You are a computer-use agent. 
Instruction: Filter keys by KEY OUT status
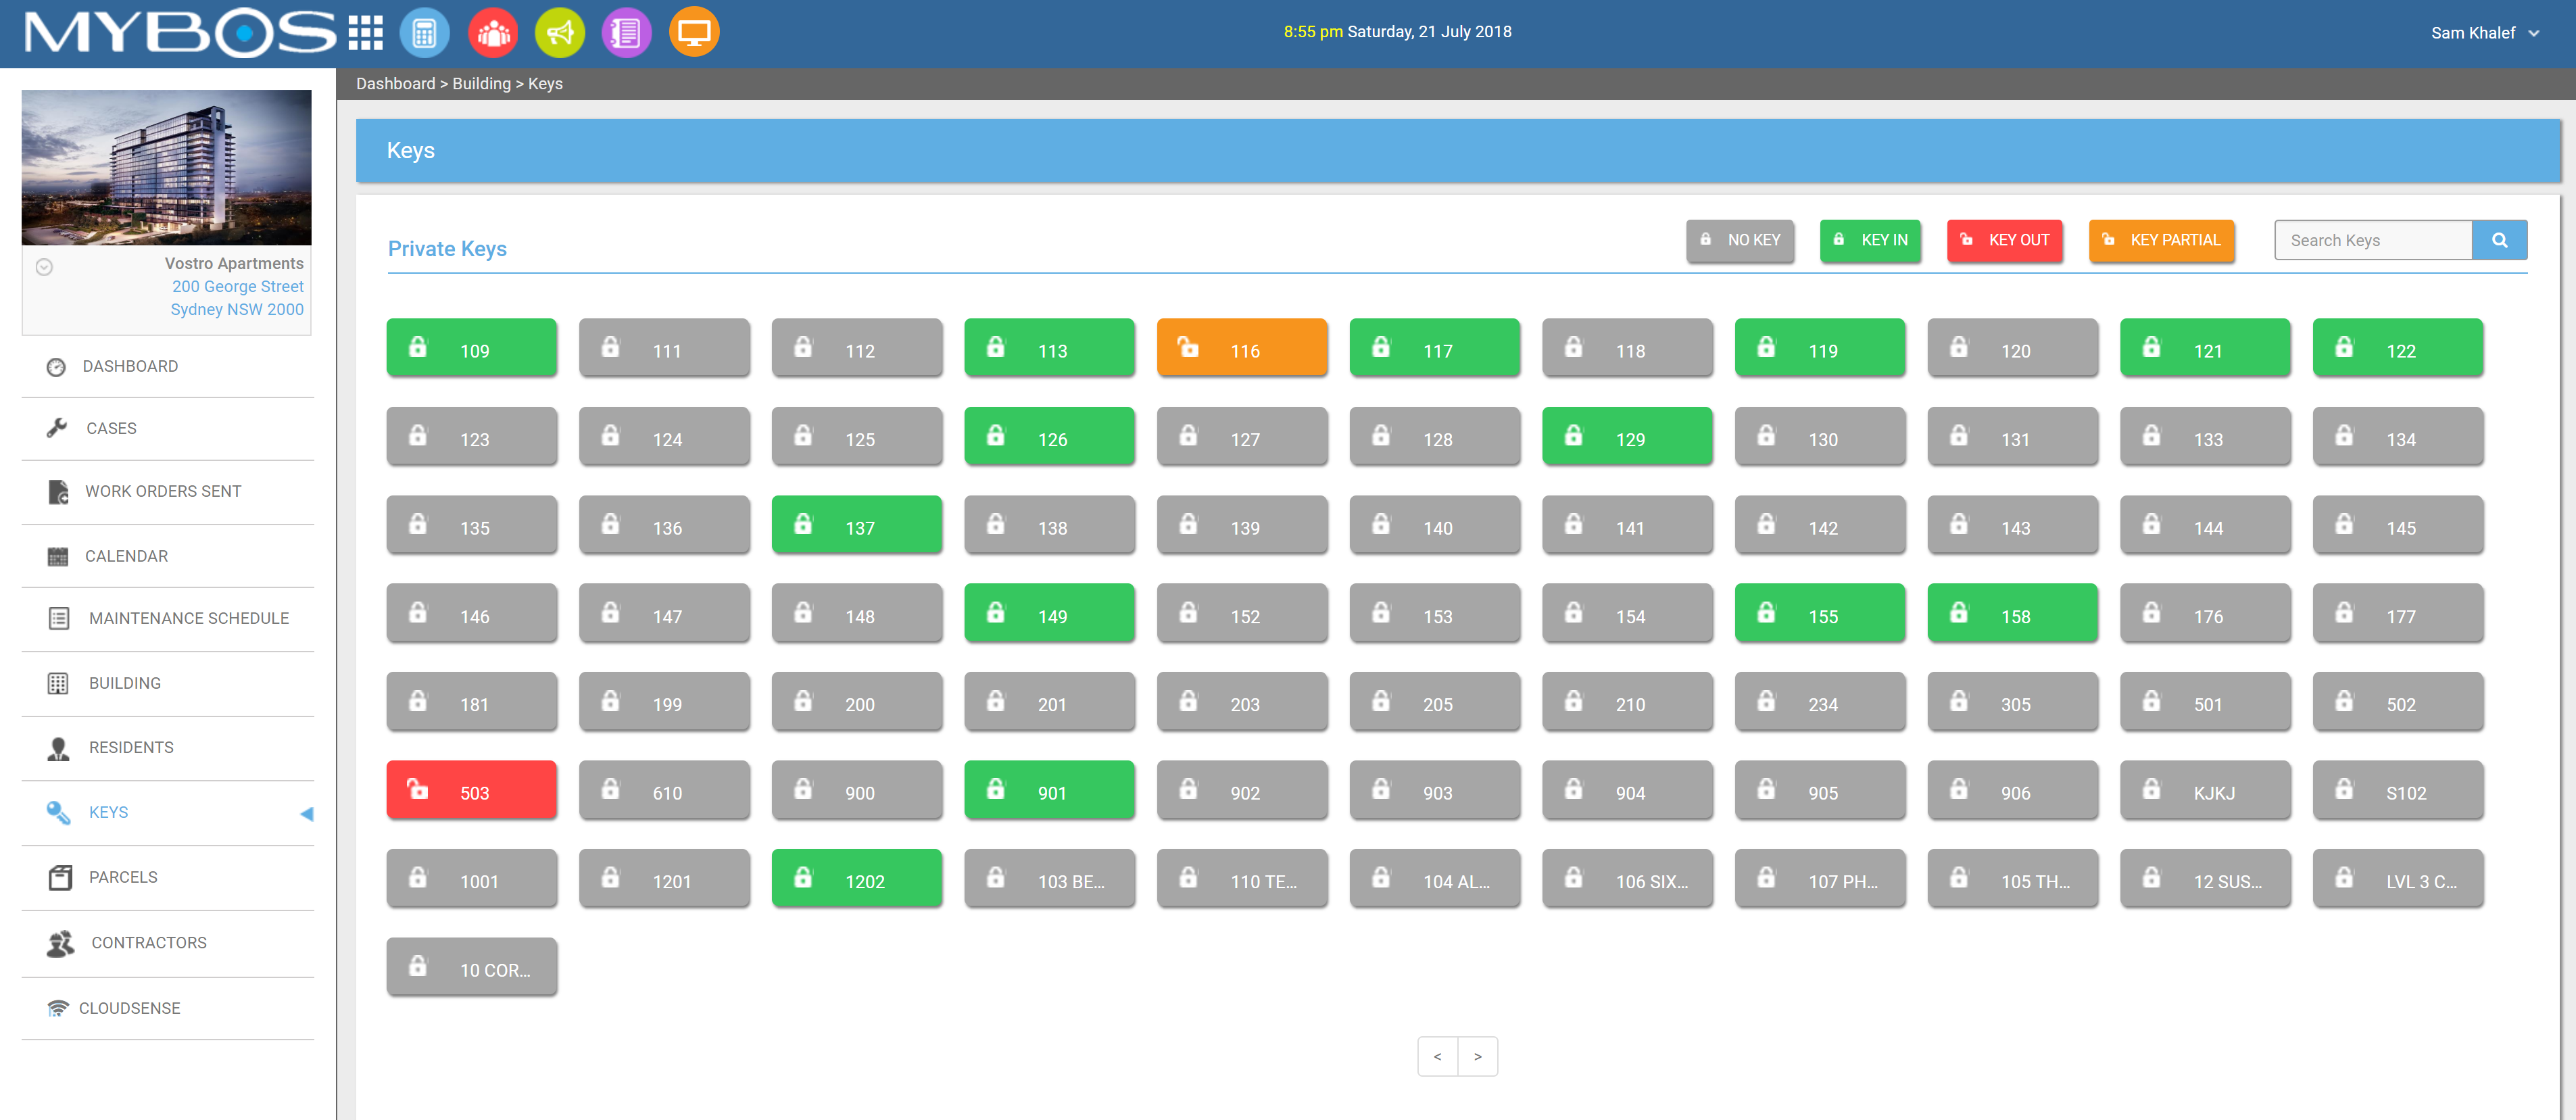click(2004, 240)
